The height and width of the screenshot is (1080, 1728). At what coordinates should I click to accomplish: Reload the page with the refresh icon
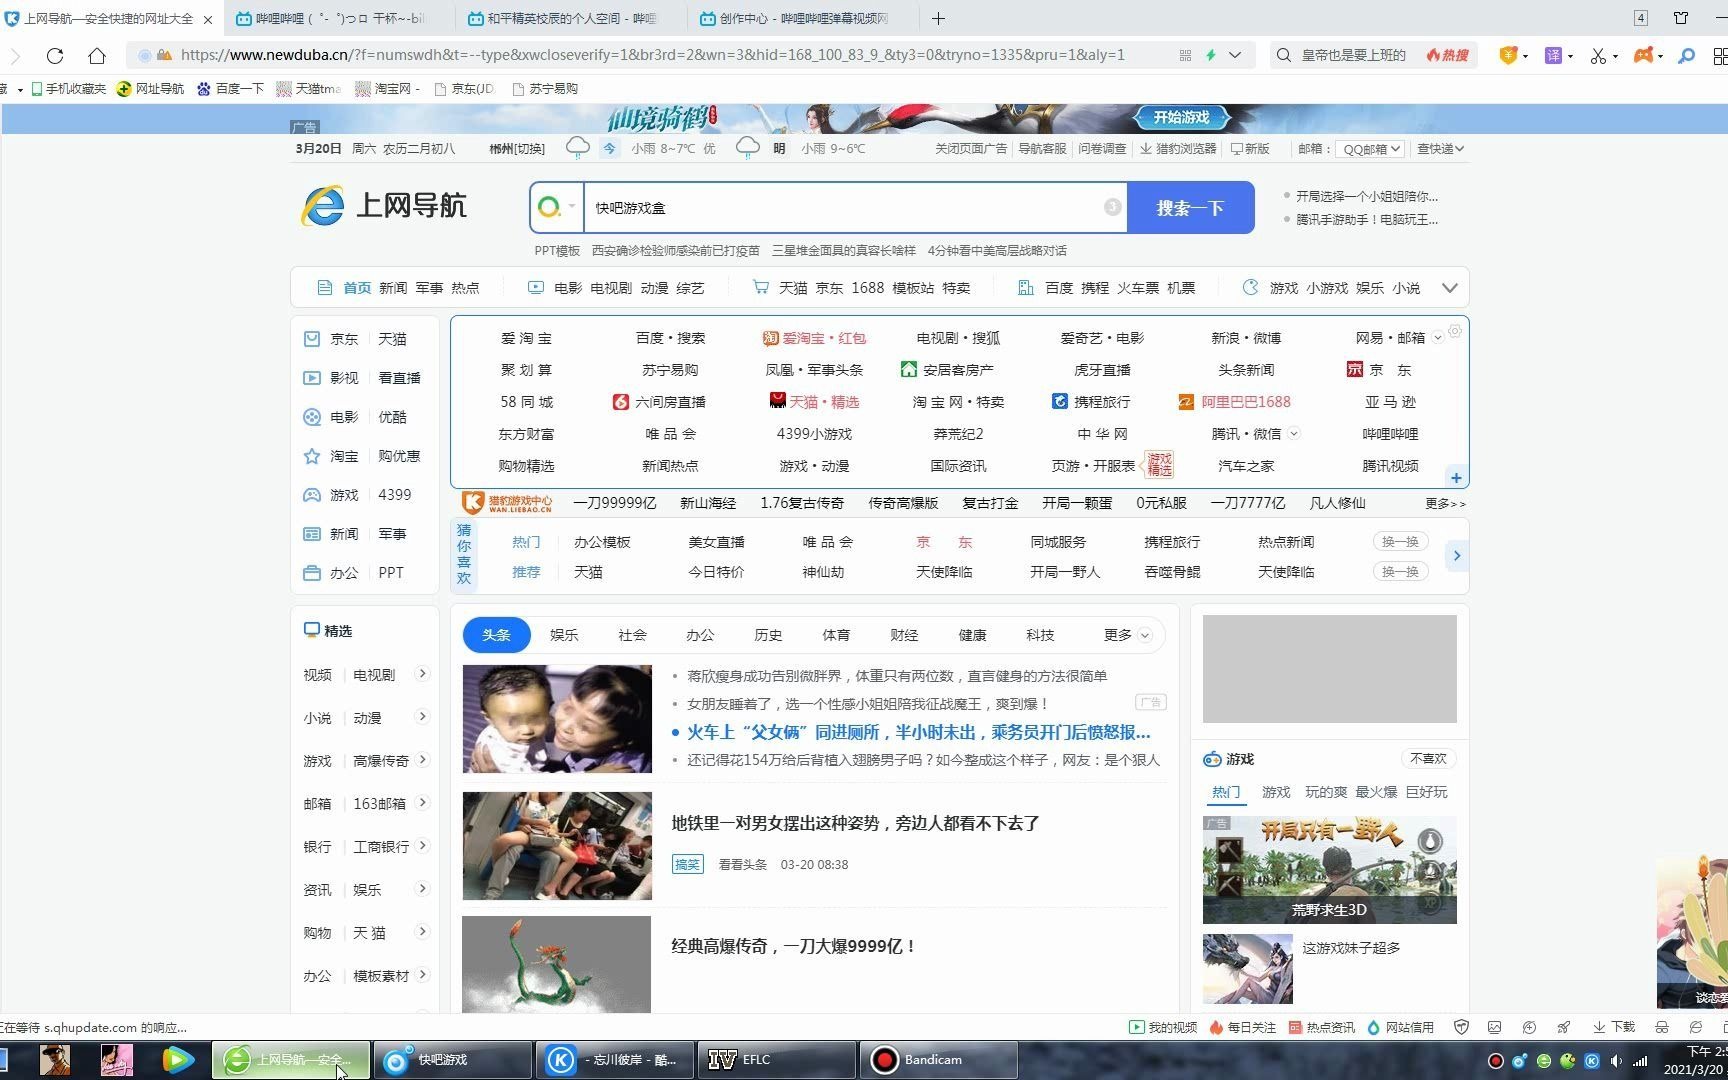pyautogui.click(x=55, y=56)
